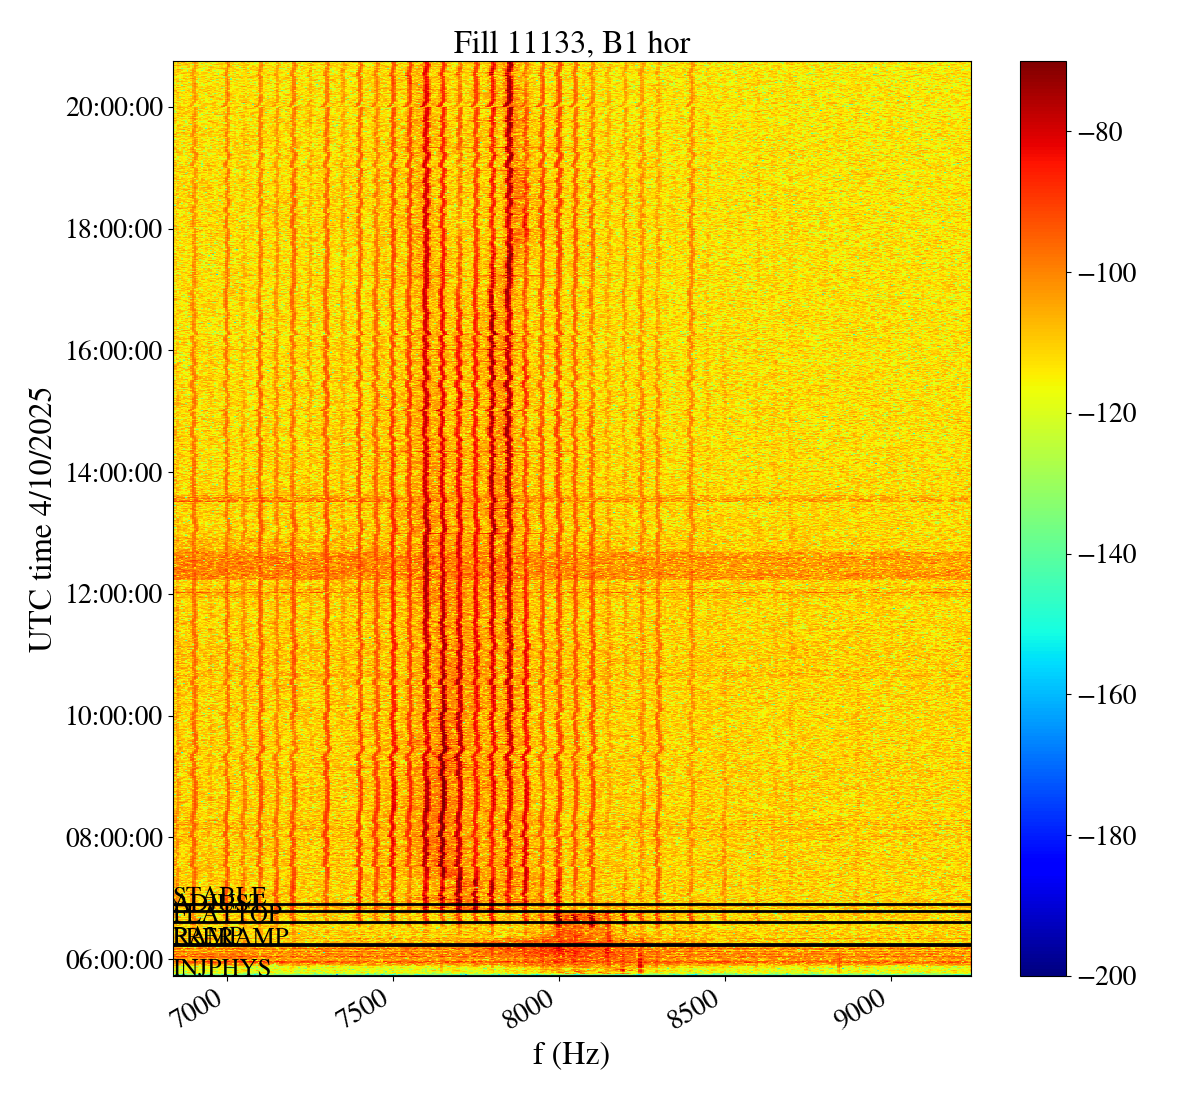The height and width of the screenshot is (1100, 1200).
Task: Click the INJPHYS beam mode label
Action: (x=222, y=968)
